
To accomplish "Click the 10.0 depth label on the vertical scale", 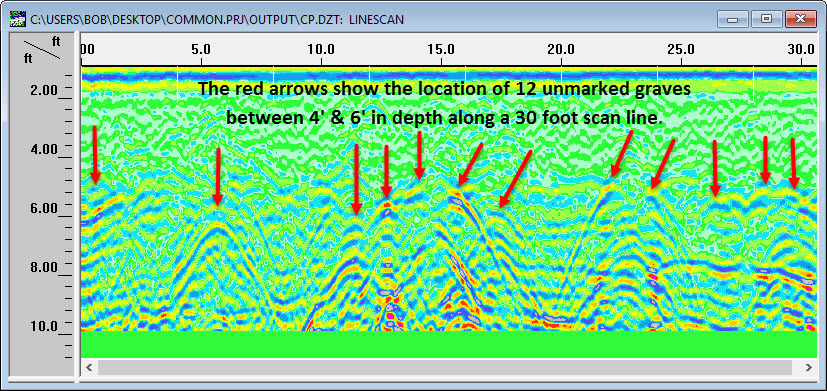I will [44, 326].
